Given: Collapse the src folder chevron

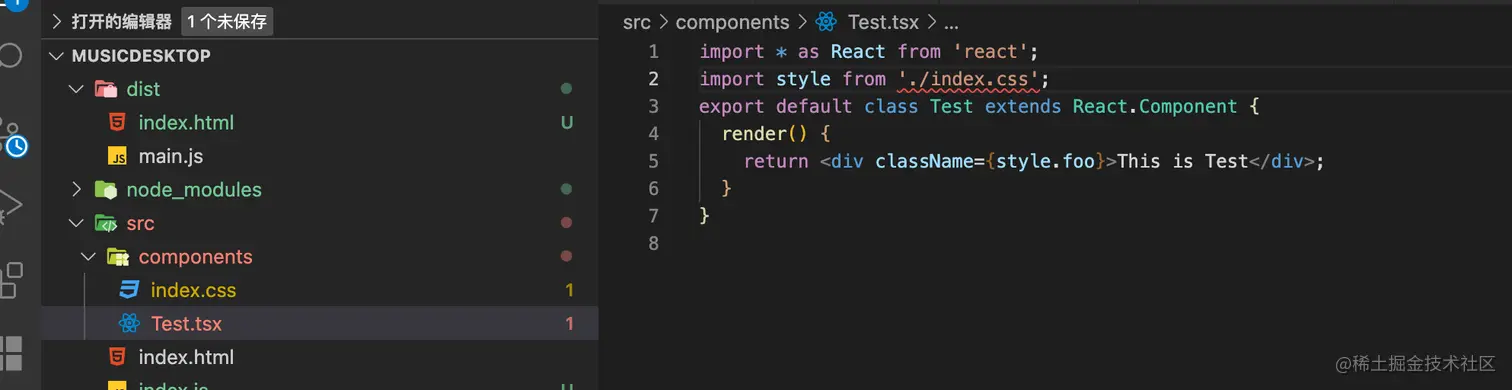Looking at the screenshot, I should click(x=76, y=223).
